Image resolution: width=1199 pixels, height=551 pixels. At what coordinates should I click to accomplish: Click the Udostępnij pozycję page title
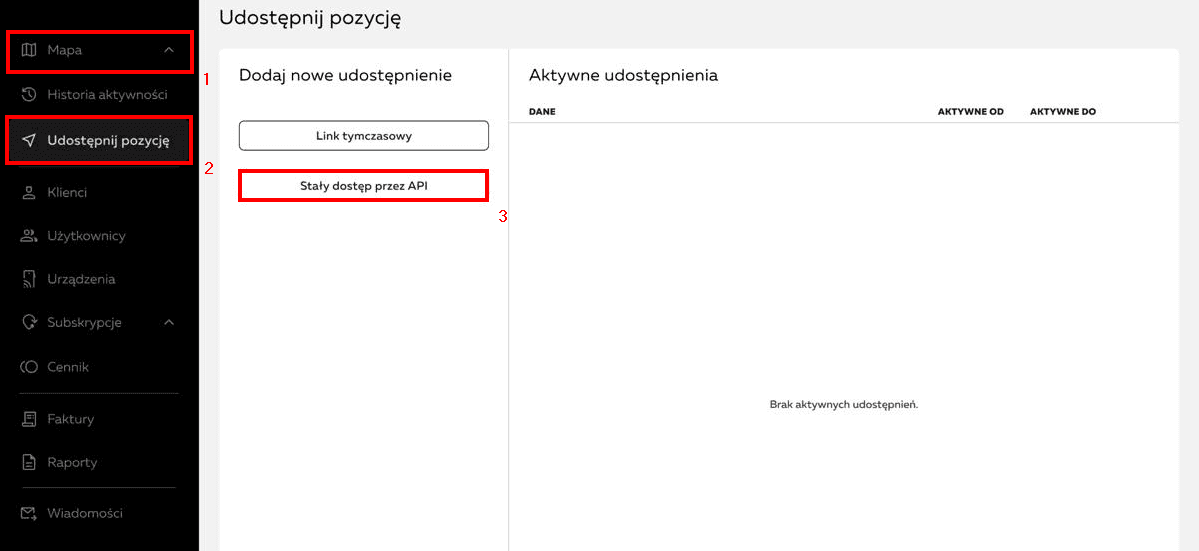point(310,19)
